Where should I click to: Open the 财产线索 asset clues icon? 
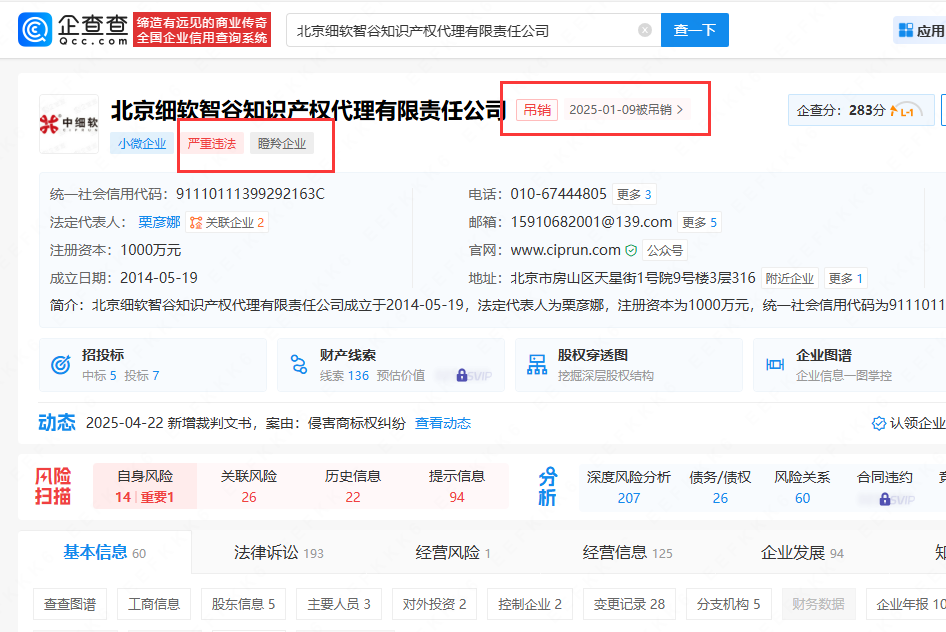tap(297, 365)
